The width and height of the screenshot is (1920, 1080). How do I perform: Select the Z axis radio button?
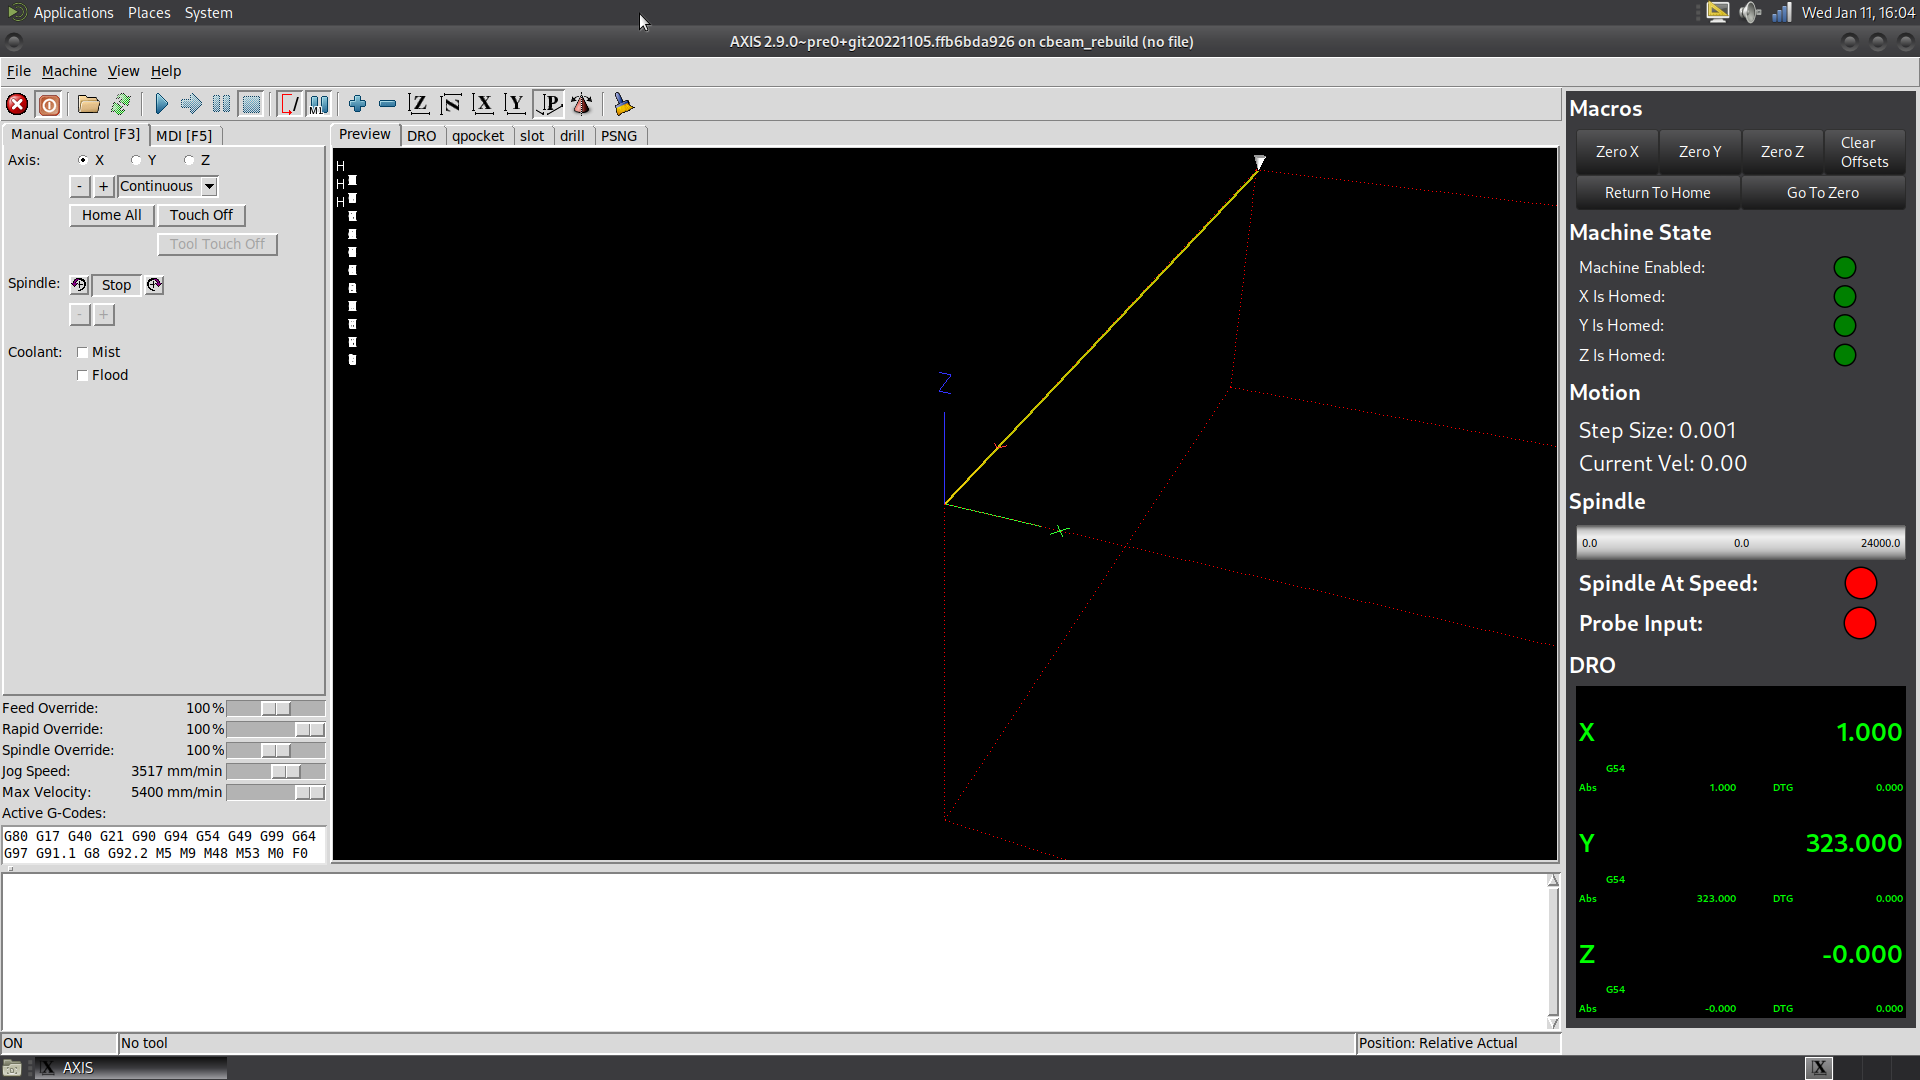tap(189, 160)
